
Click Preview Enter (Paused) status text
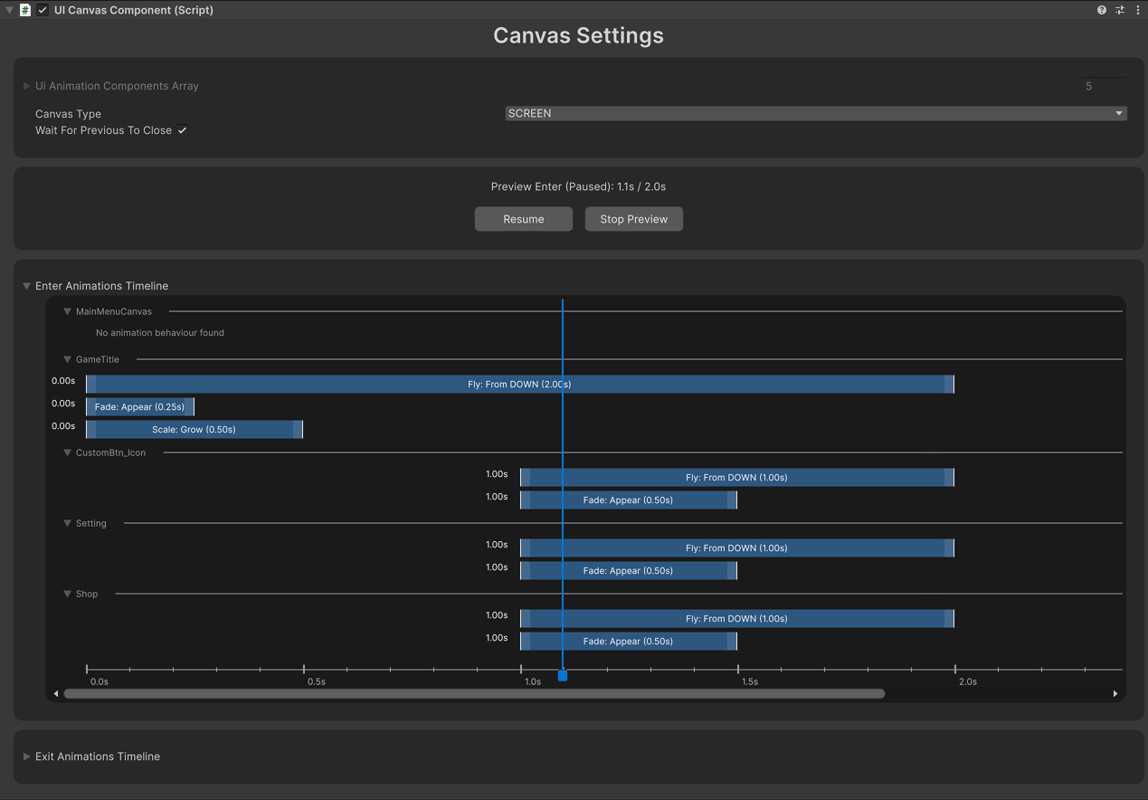point(578,187)
